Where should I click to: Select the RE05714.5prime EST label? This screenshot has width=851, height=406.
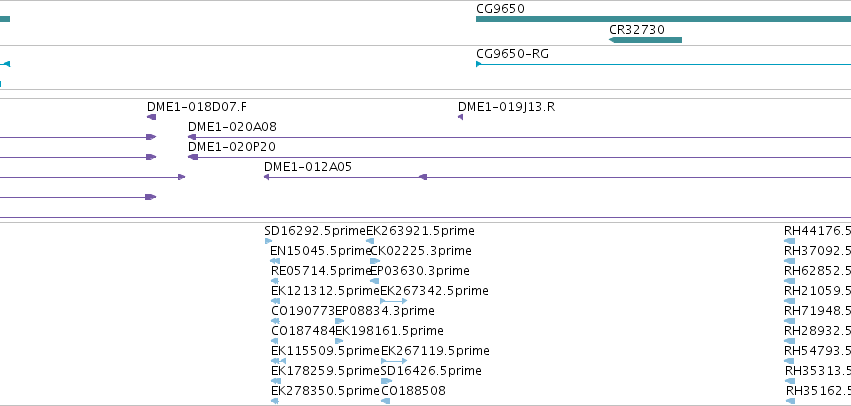(x=321, y=271)
